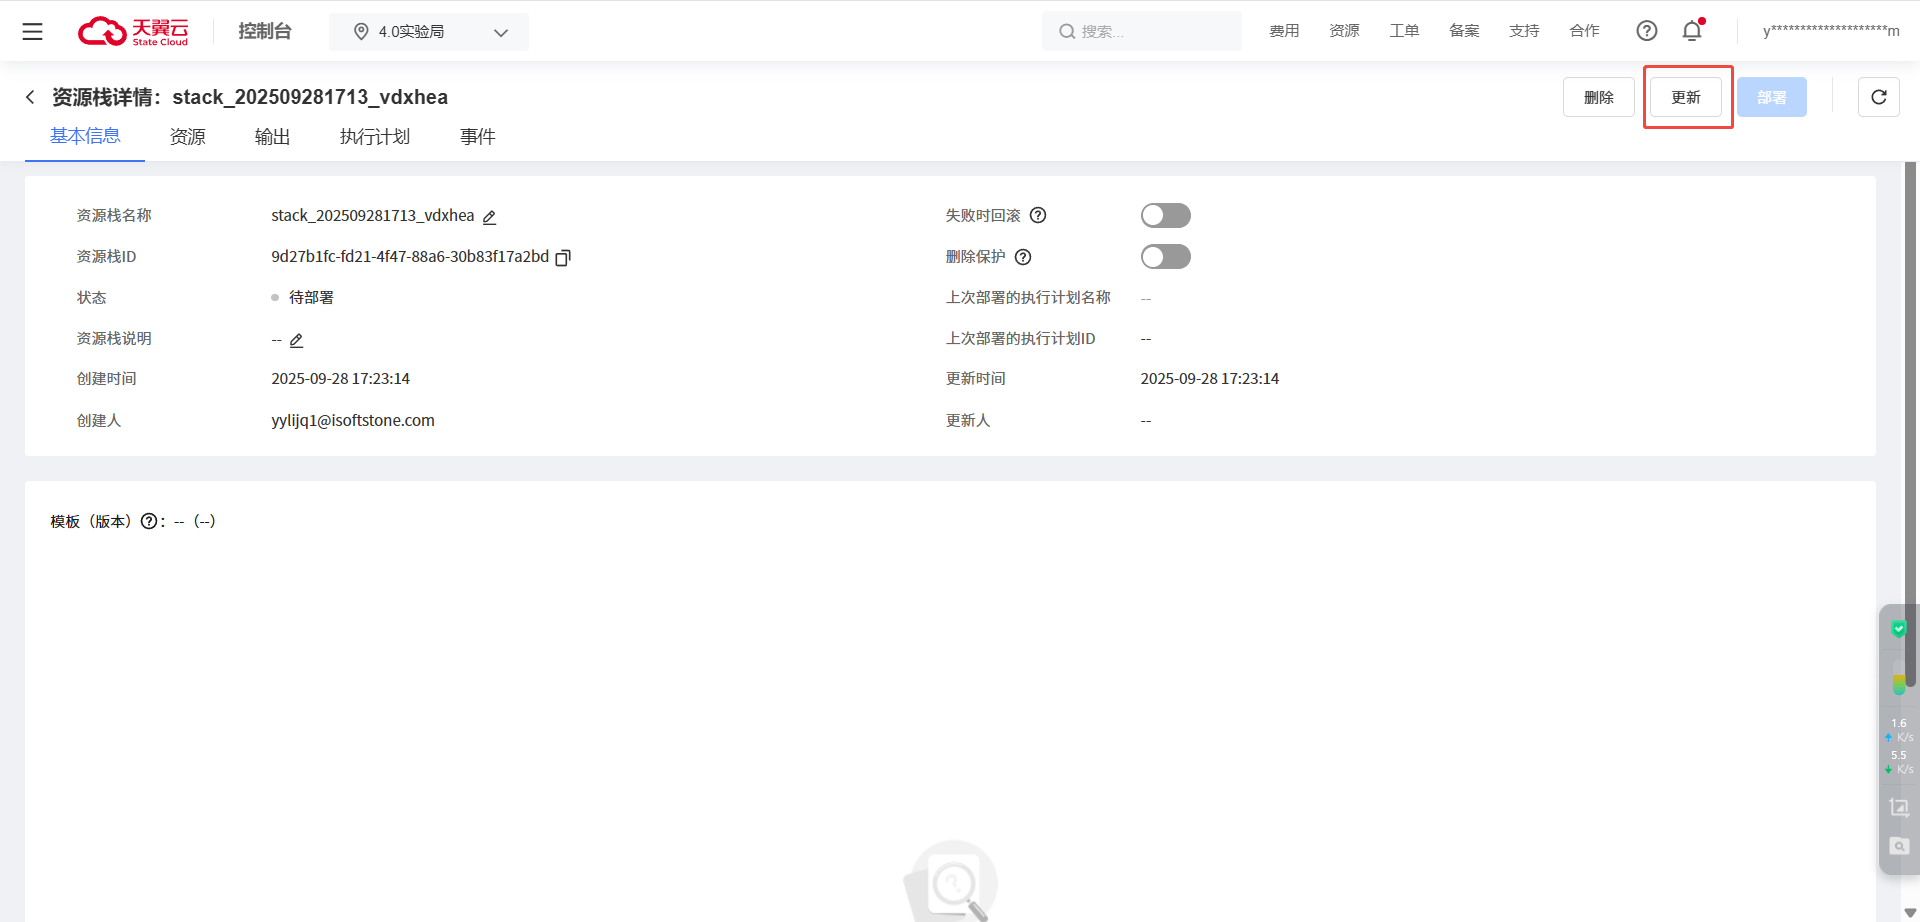Copy the resource stack ID

[x=563, y=258]
